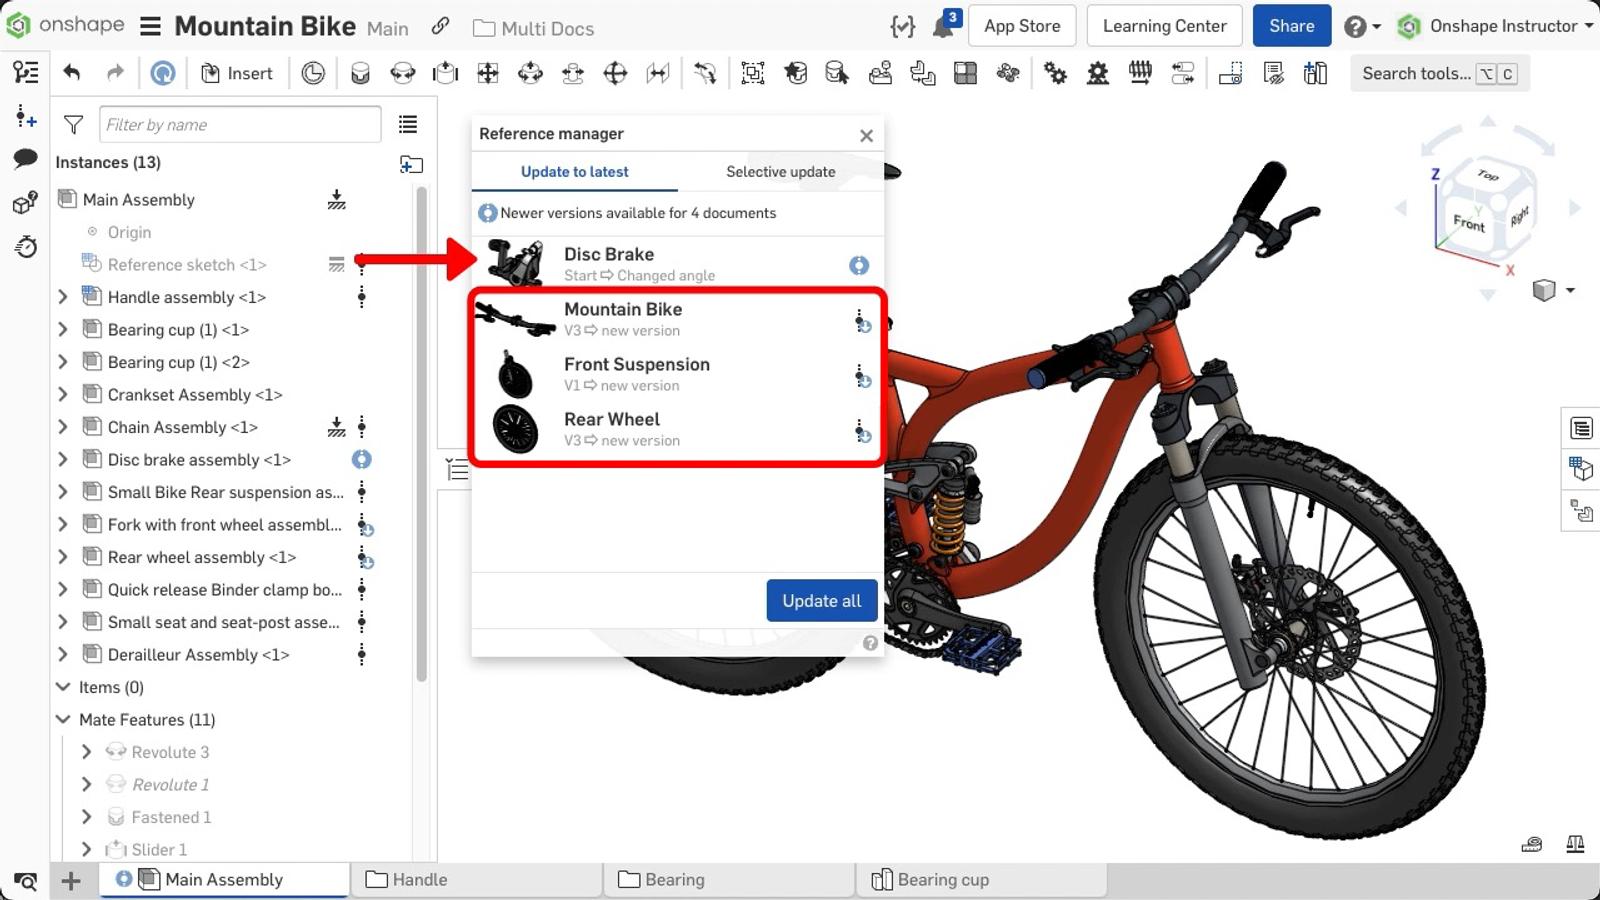1600x900 pixels.
Task: Open the help question mark menu
Action: [1357, 25]
